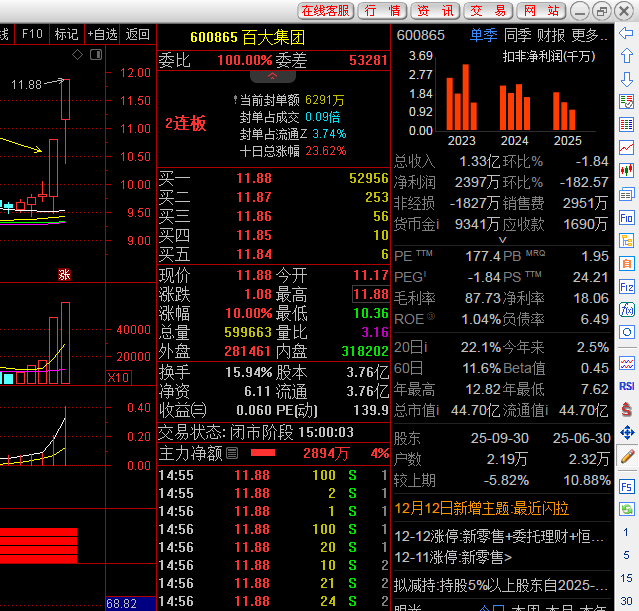639x611 pixels.
Task: Select the 15 minute period
Action: [626, 578]
